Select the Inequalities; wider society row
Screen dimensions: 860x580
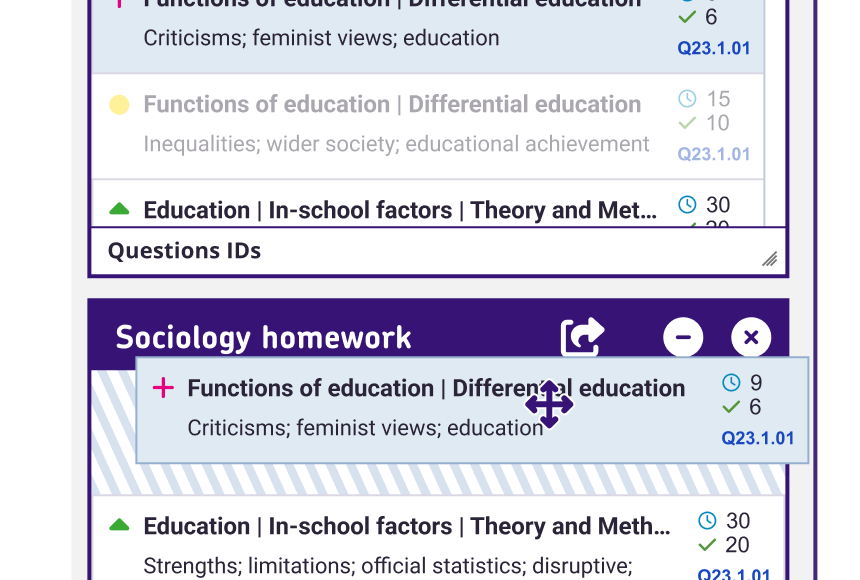(x=396, y=144)
